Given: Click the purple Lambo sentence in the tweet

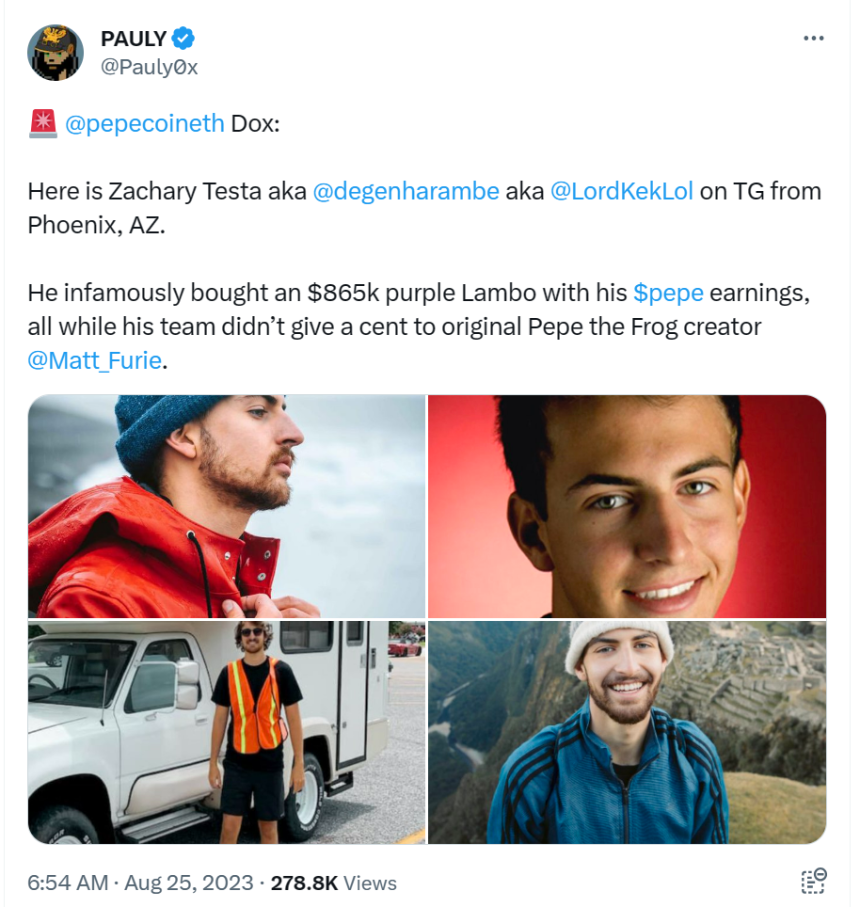Looking at the screenshot, I should 330,293.
